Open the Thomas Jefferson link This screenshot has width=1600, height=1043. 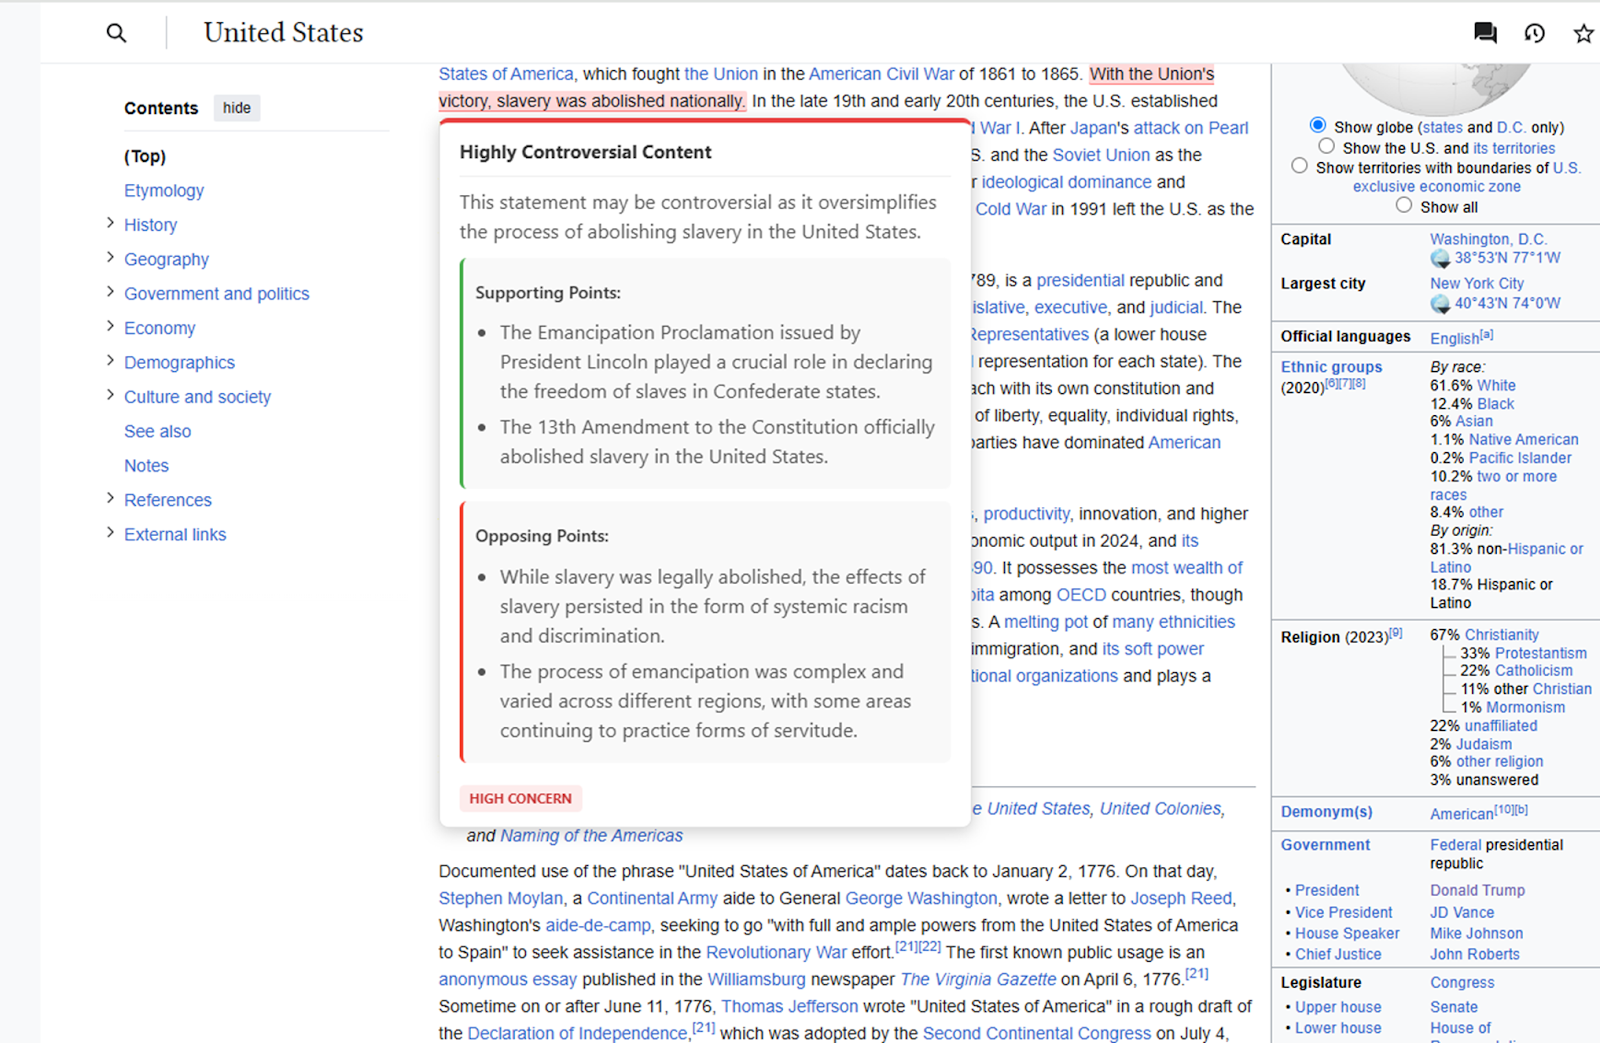tap(790, 1006)
